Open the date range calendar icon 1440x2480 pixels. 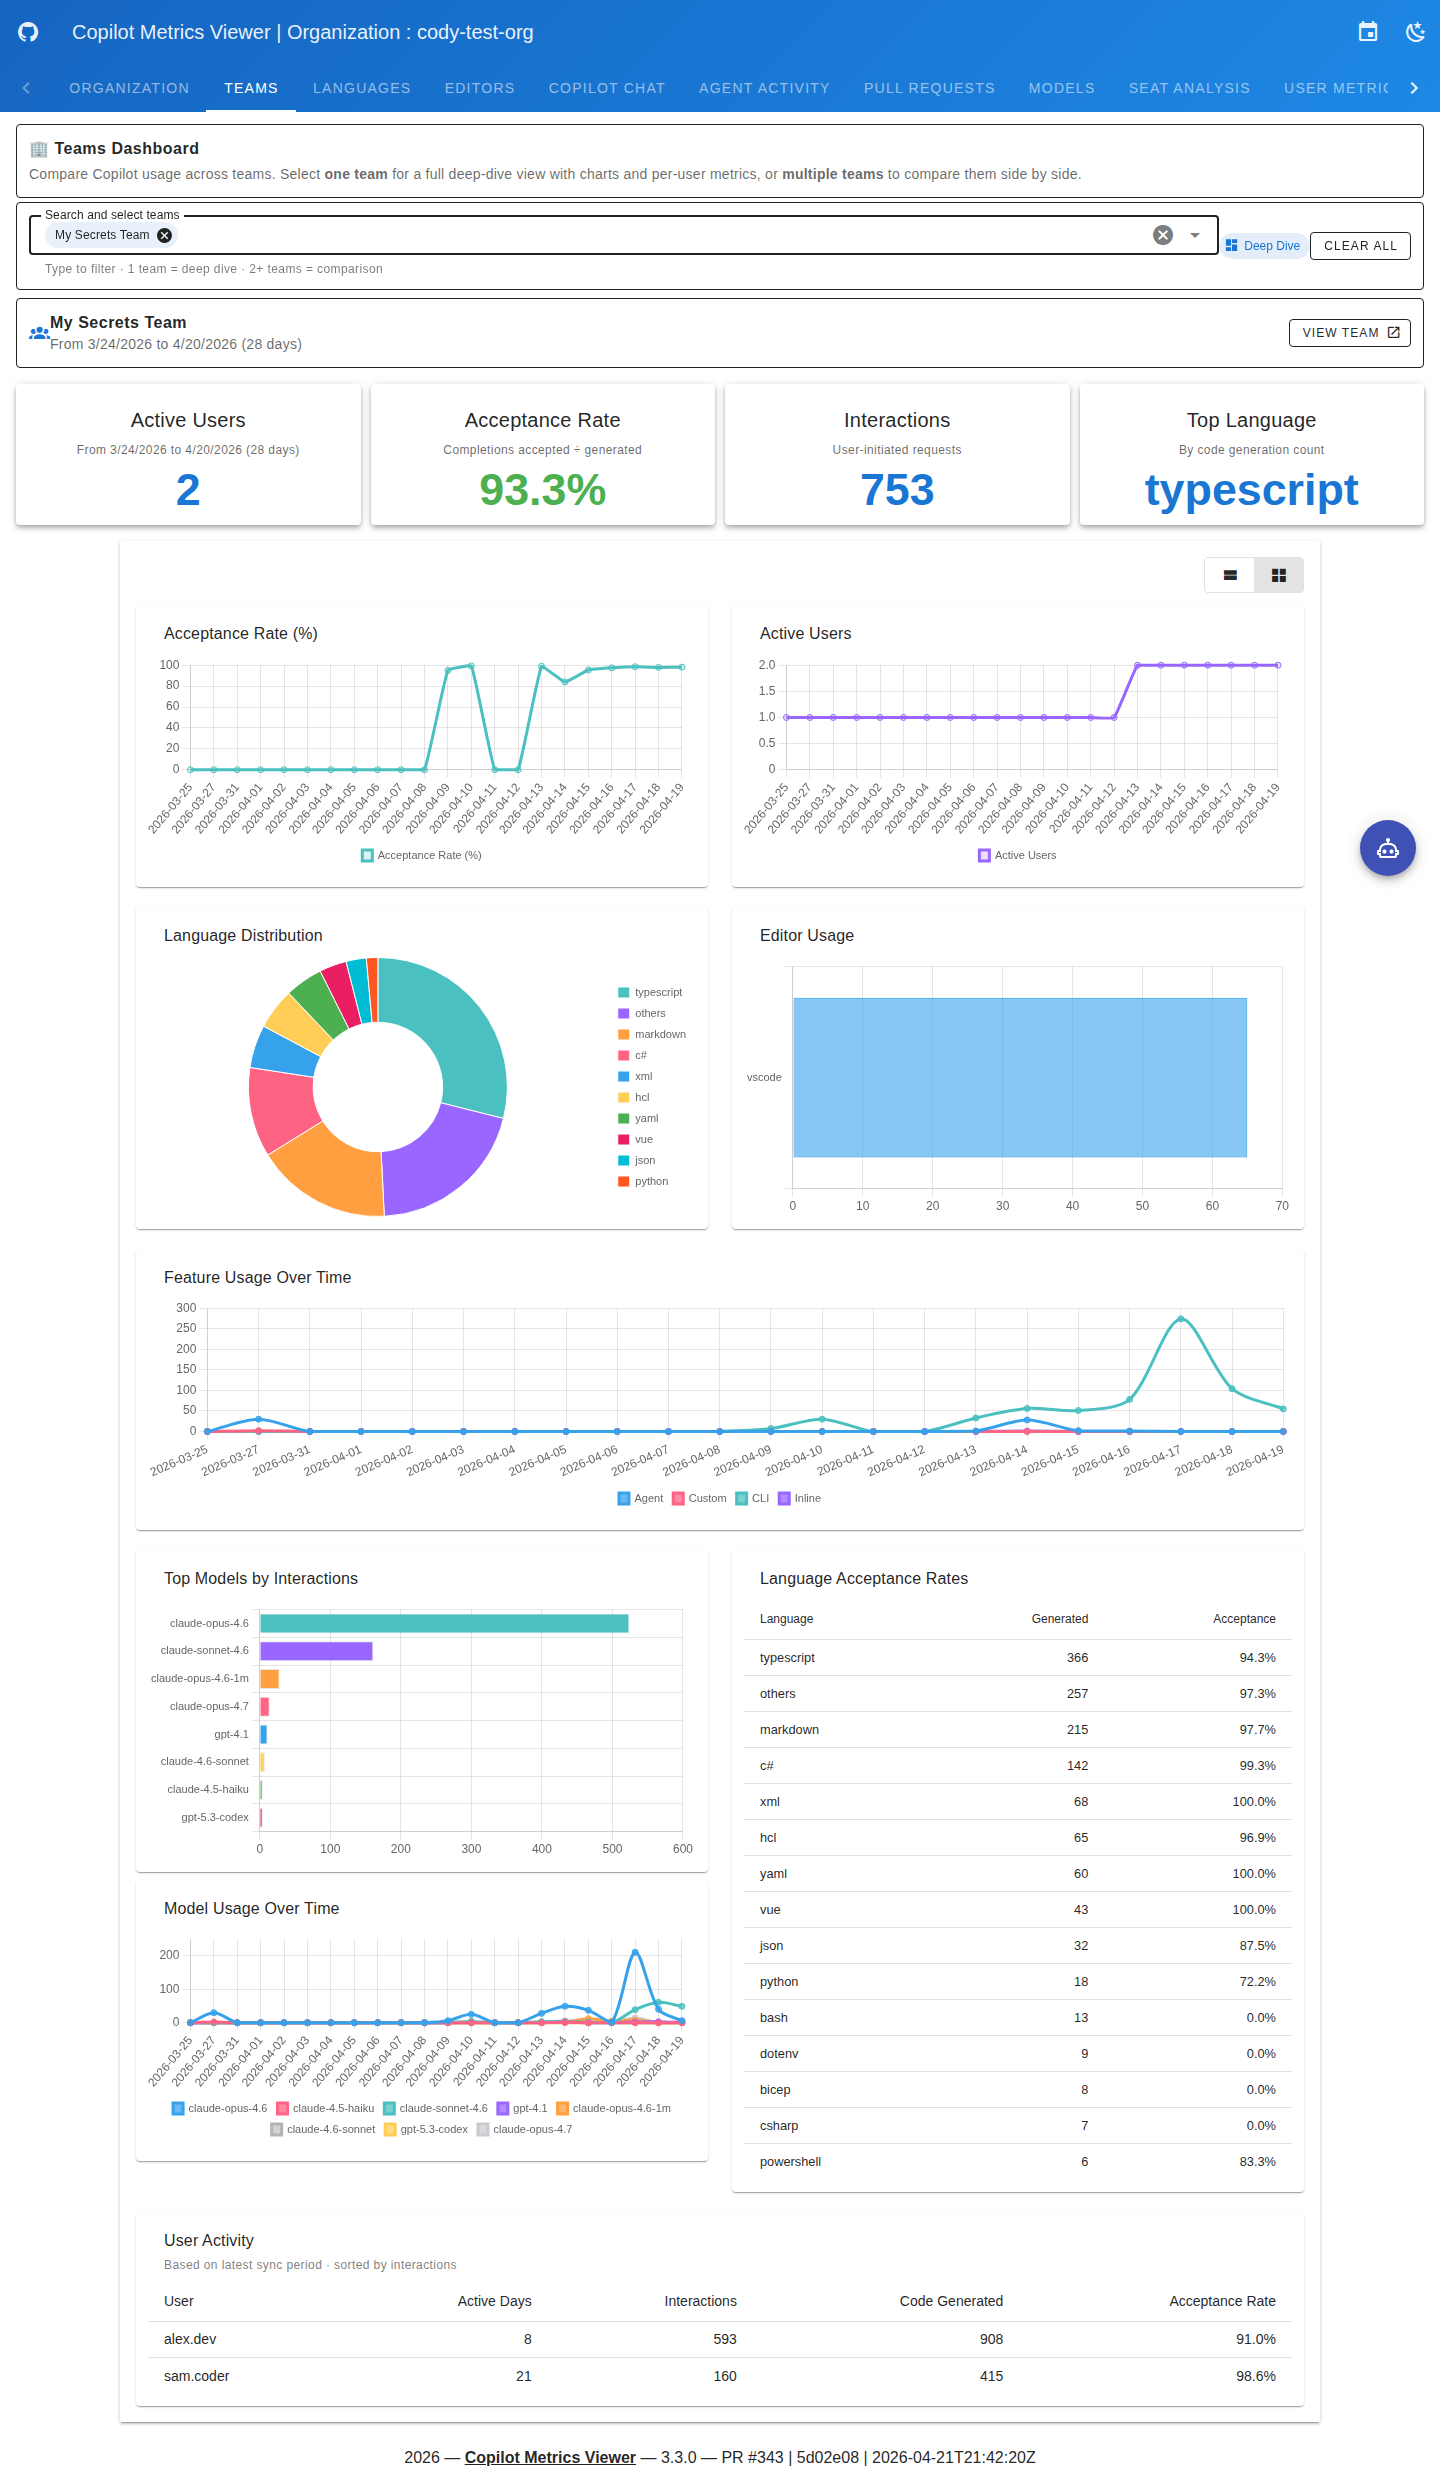click(x=1368, y=32)
